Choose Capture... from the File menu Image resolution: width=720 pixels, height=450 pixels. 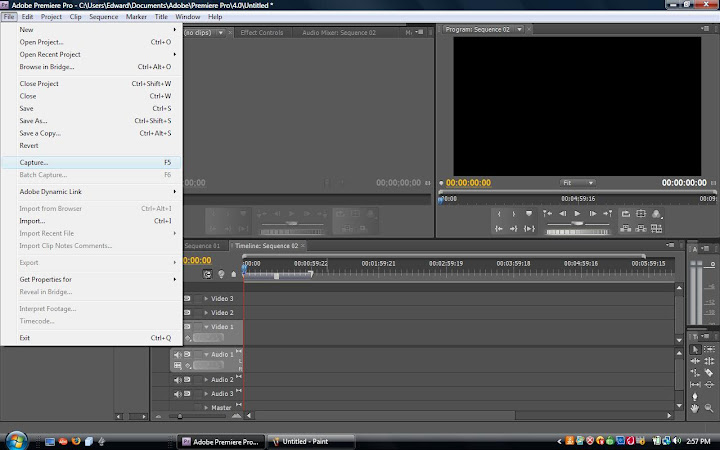pos(34,161)
